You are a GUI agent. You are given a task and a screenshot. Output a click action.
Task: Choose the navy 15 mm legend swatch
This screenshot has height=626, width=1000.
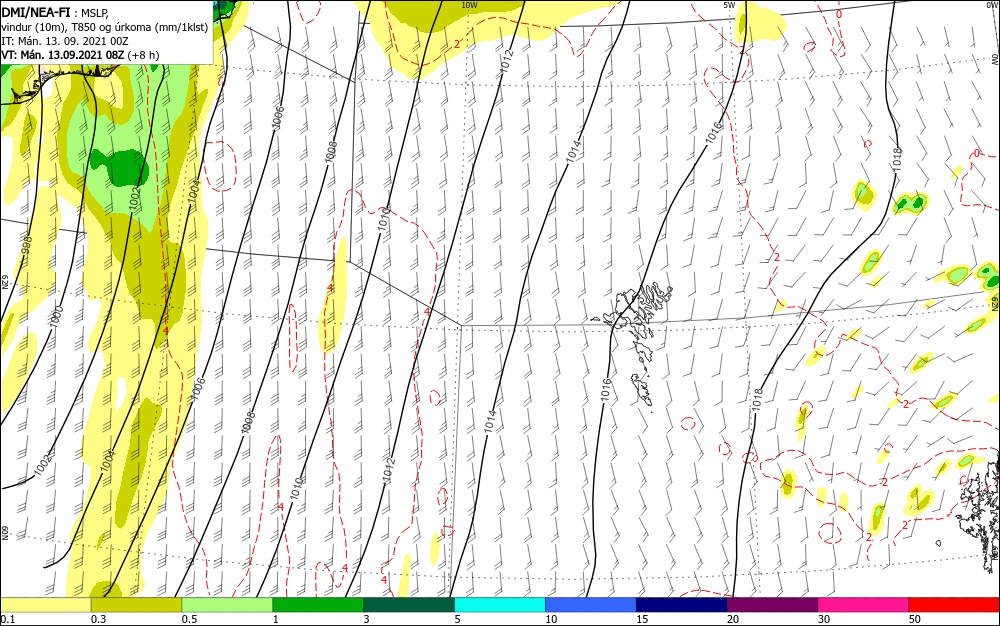(682, 606)
